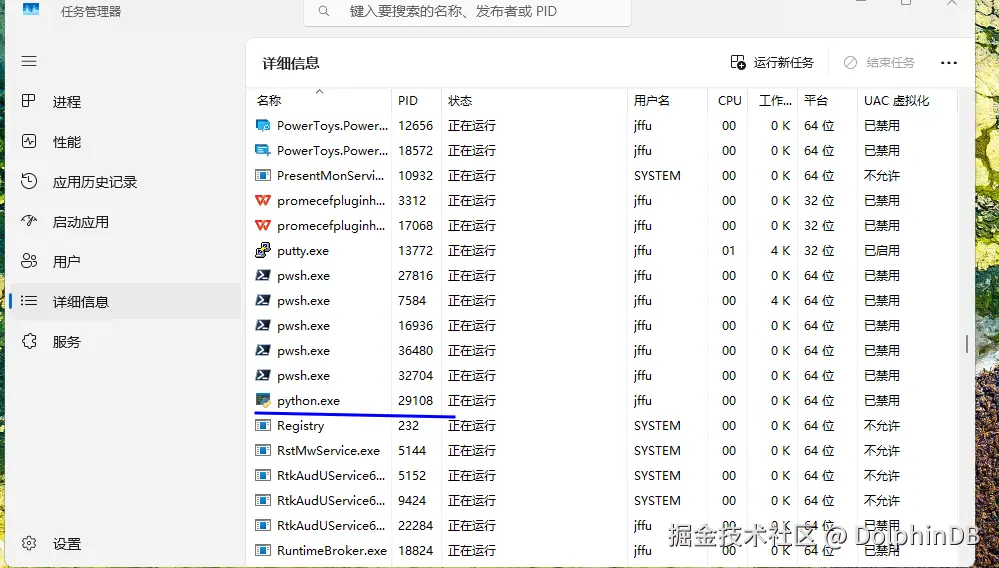Click the RtkAudUService icon in PID 5152 row
Screen dimensions: 999x568
(x=262, y=475)
